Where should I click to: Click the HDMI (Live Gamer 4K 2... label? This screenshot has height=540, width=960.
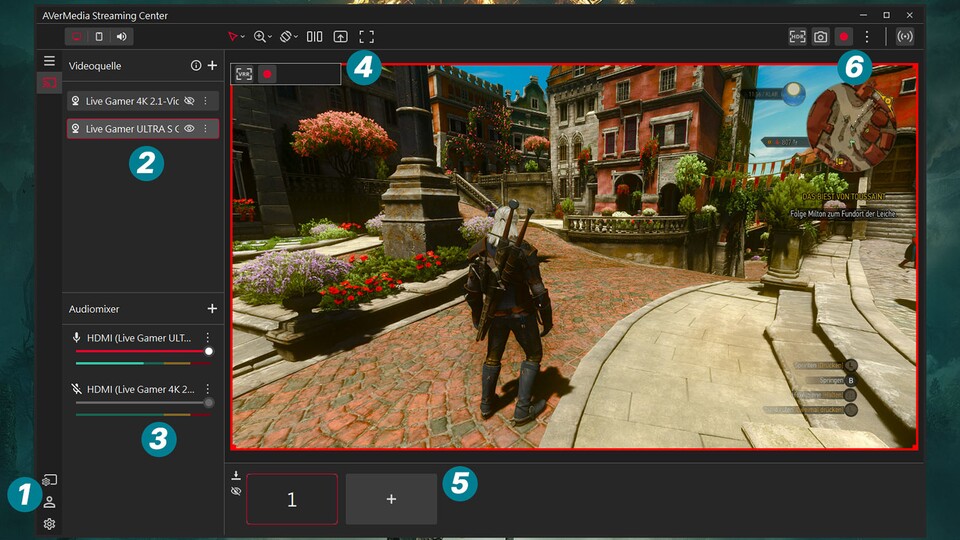[x=141, y=389]
